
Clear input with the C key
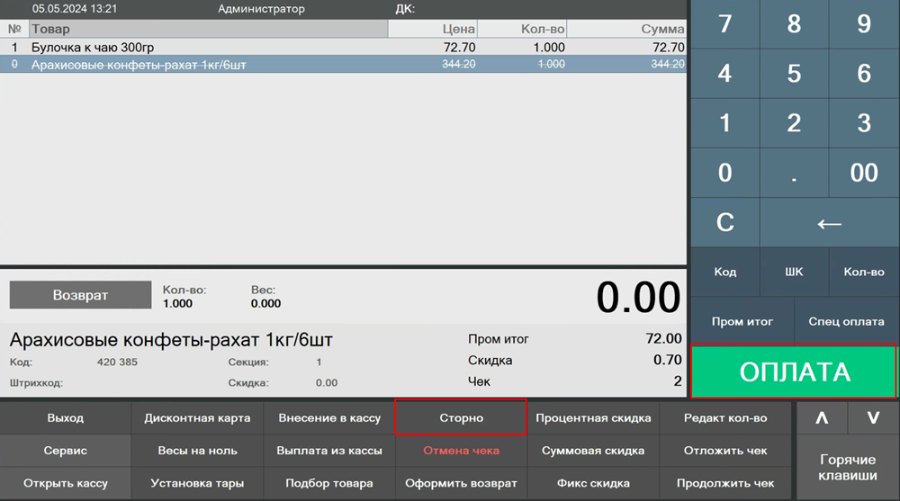pyautogui.click(x=725, y=222)
